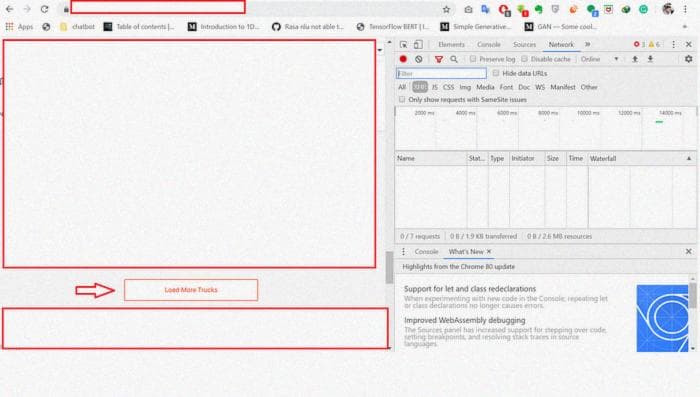Image resolution: width=700 pixels, height=397 pixels.
Task: Select the Console tab in the bottom drawer
Action: coord(426,252)
